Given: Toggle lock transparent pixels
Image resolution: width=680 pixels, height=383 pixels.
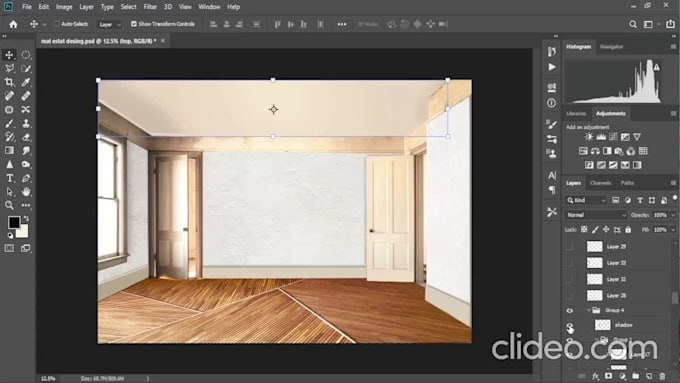Looking at the screenshot, I should point(584,229).
